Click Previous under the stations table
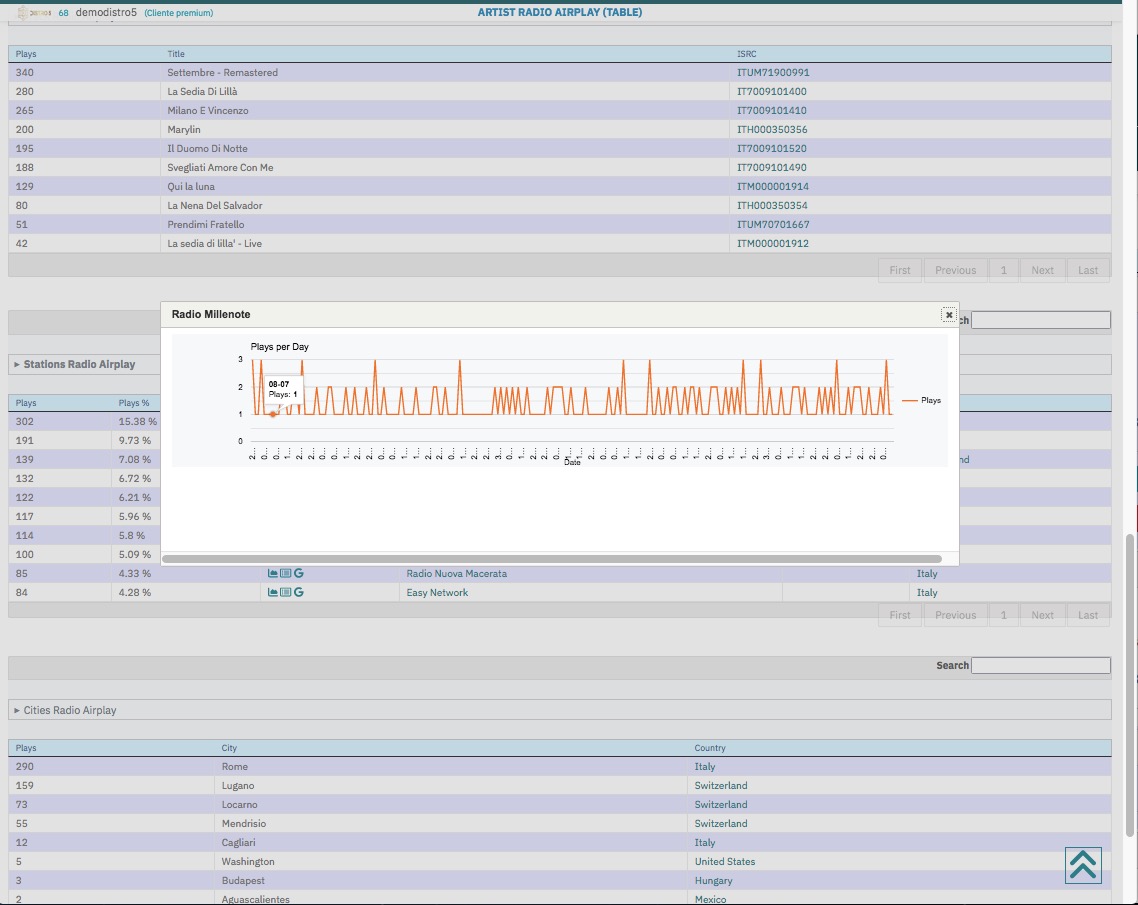The image size is (1138, 905). 955,615
